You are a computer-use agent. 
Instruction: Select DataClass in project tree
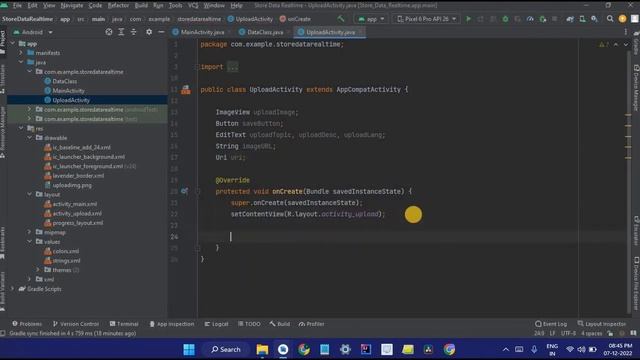[x=64, y=81]
